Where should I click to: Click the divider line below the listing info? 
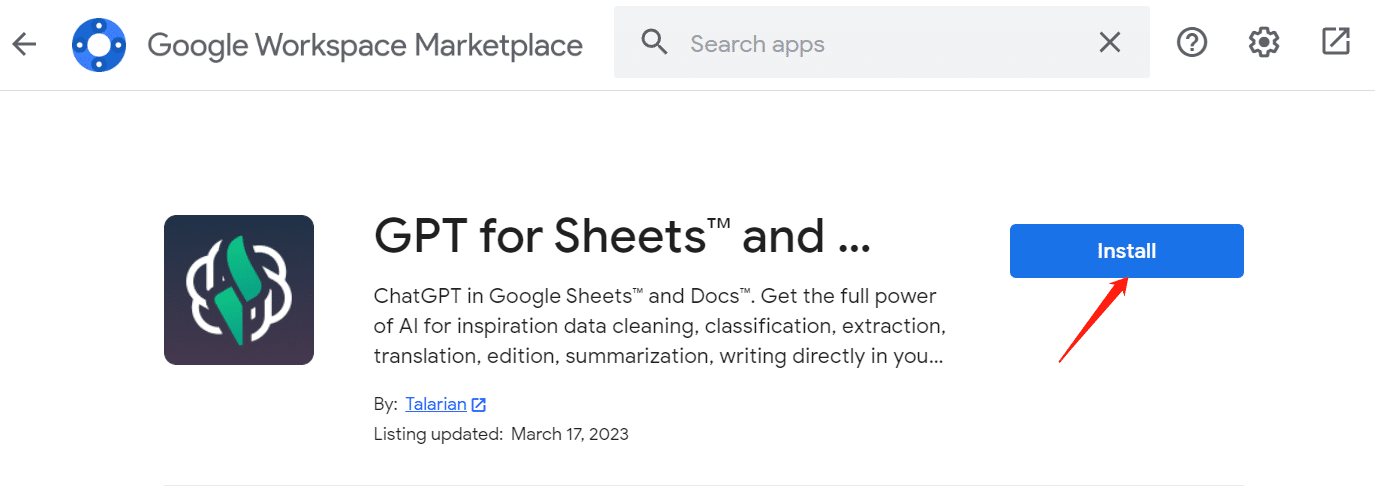click(x=770, y=485)
